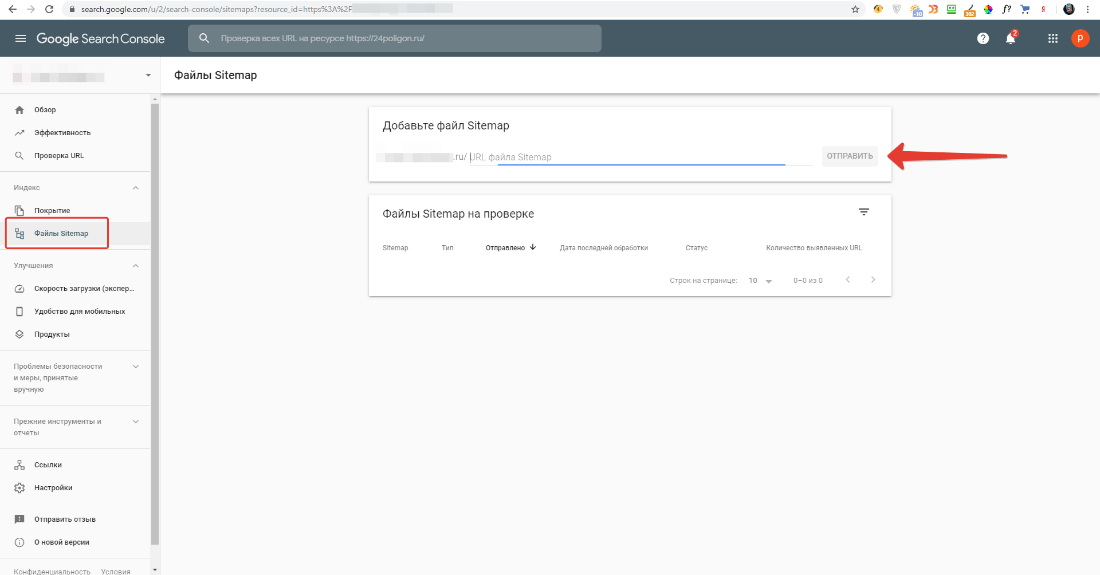The height and width of the screenshot is (575, 1100).
Task: Open the help question mark icon
Action: click(x=983, y=39)
